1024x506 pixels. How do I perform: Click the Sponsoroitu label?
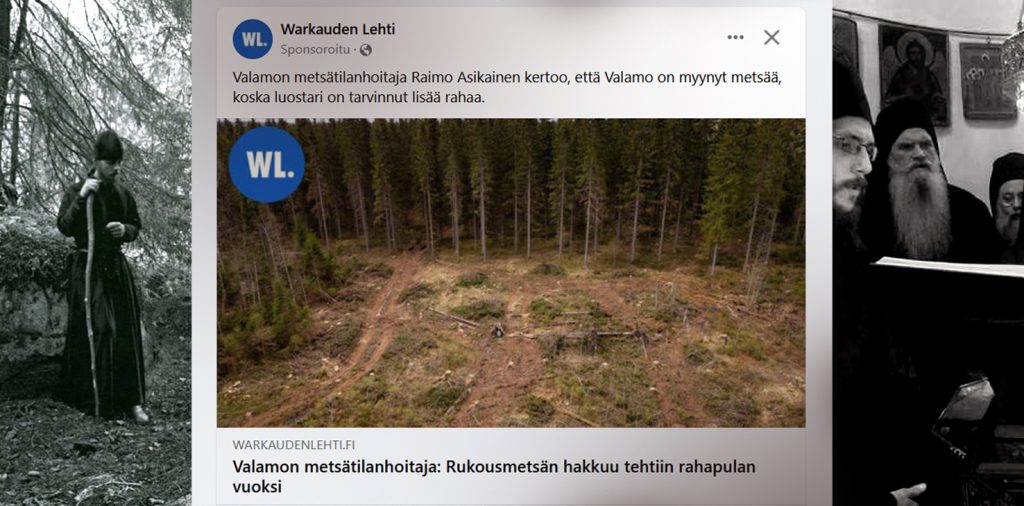pyautogui.click(x=315, y=50)
